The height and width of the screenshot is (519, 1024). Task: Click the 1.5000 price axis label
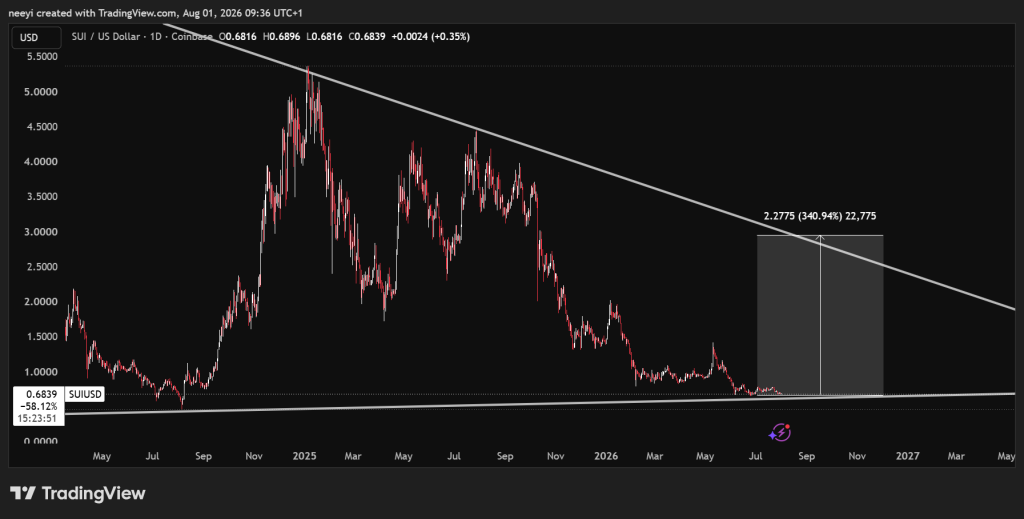coord(42,337)
